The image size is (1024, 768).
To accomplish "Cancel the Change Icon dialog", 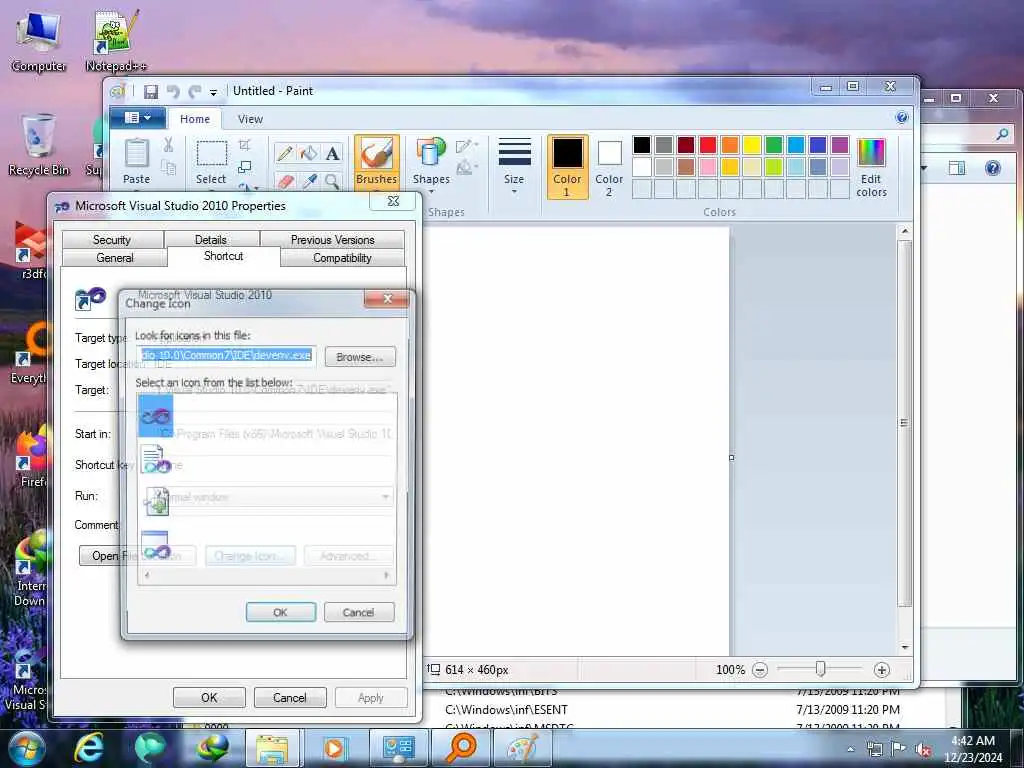I will pos(359,613).
